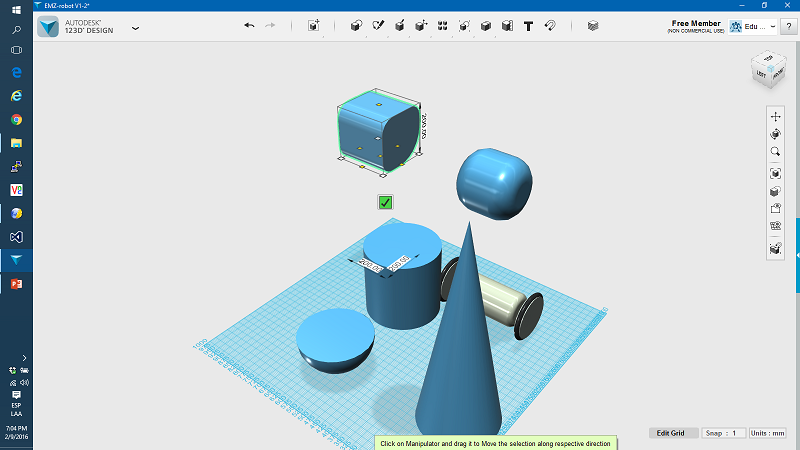Open Visual Studio from taskbar
Image resolution: width=800 pixels, height=450 pixels.
point(16,237)
